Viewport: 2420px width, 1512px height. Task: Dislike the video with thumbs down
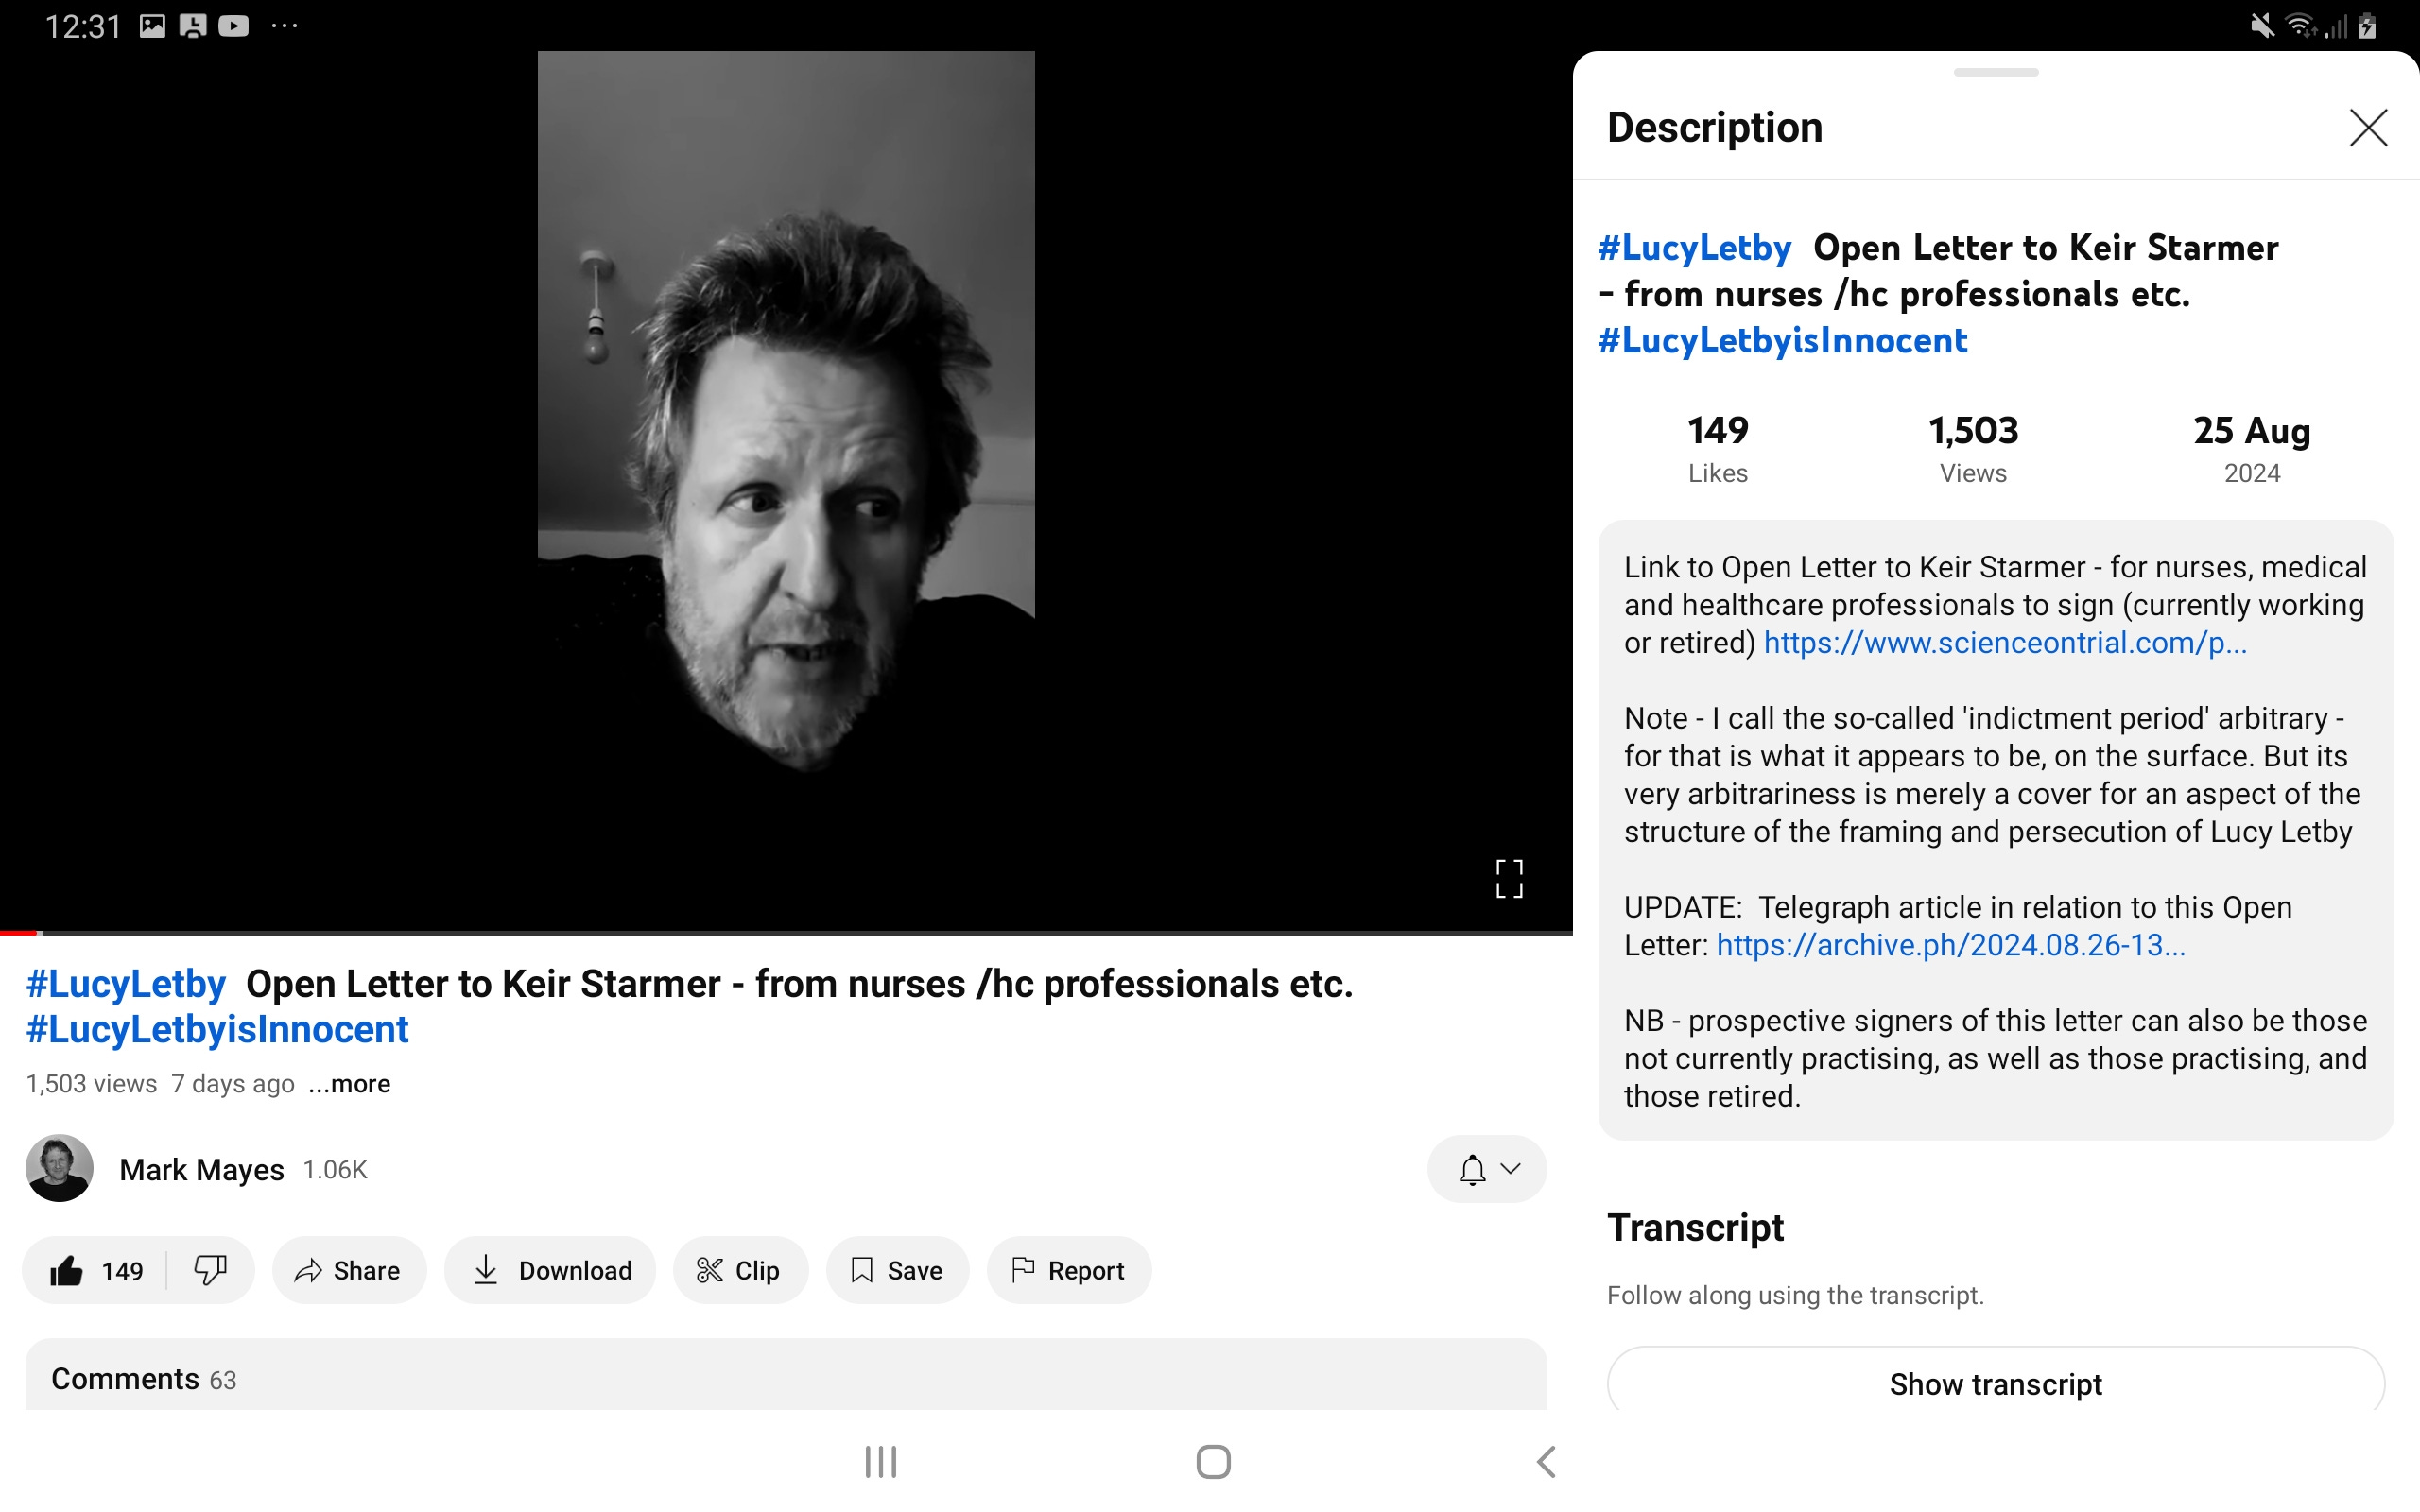click(210, 1270)
